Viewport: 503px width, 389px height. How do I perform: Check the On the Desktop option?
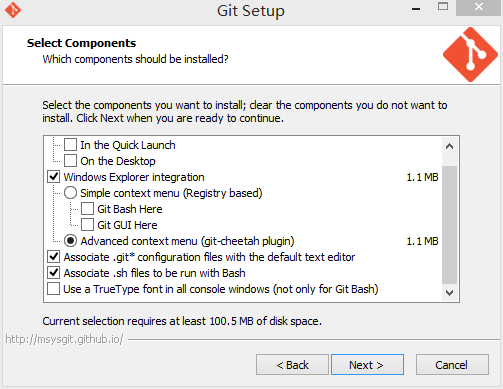pyautogui.click(x=70, y=161)
